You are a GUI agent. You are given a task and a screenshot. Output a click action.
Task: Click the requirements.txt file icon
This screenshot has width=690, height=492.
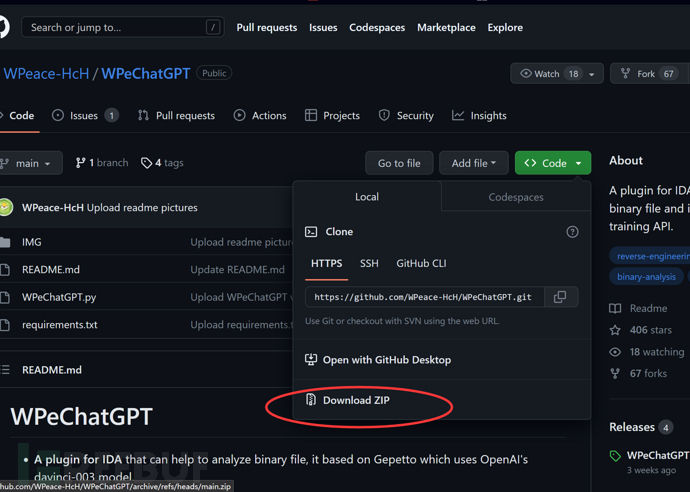pyautogui.click(x=5, y=325)
